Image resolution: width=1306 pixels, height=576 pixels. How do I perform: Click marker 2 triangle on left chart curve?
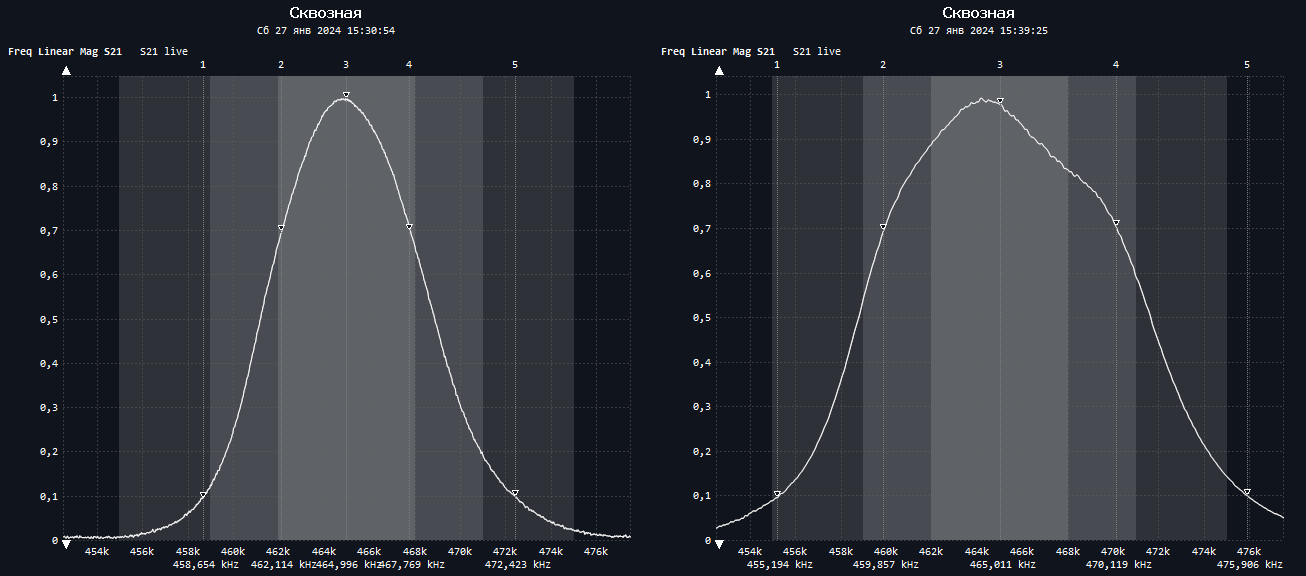(x=281, y=228)
